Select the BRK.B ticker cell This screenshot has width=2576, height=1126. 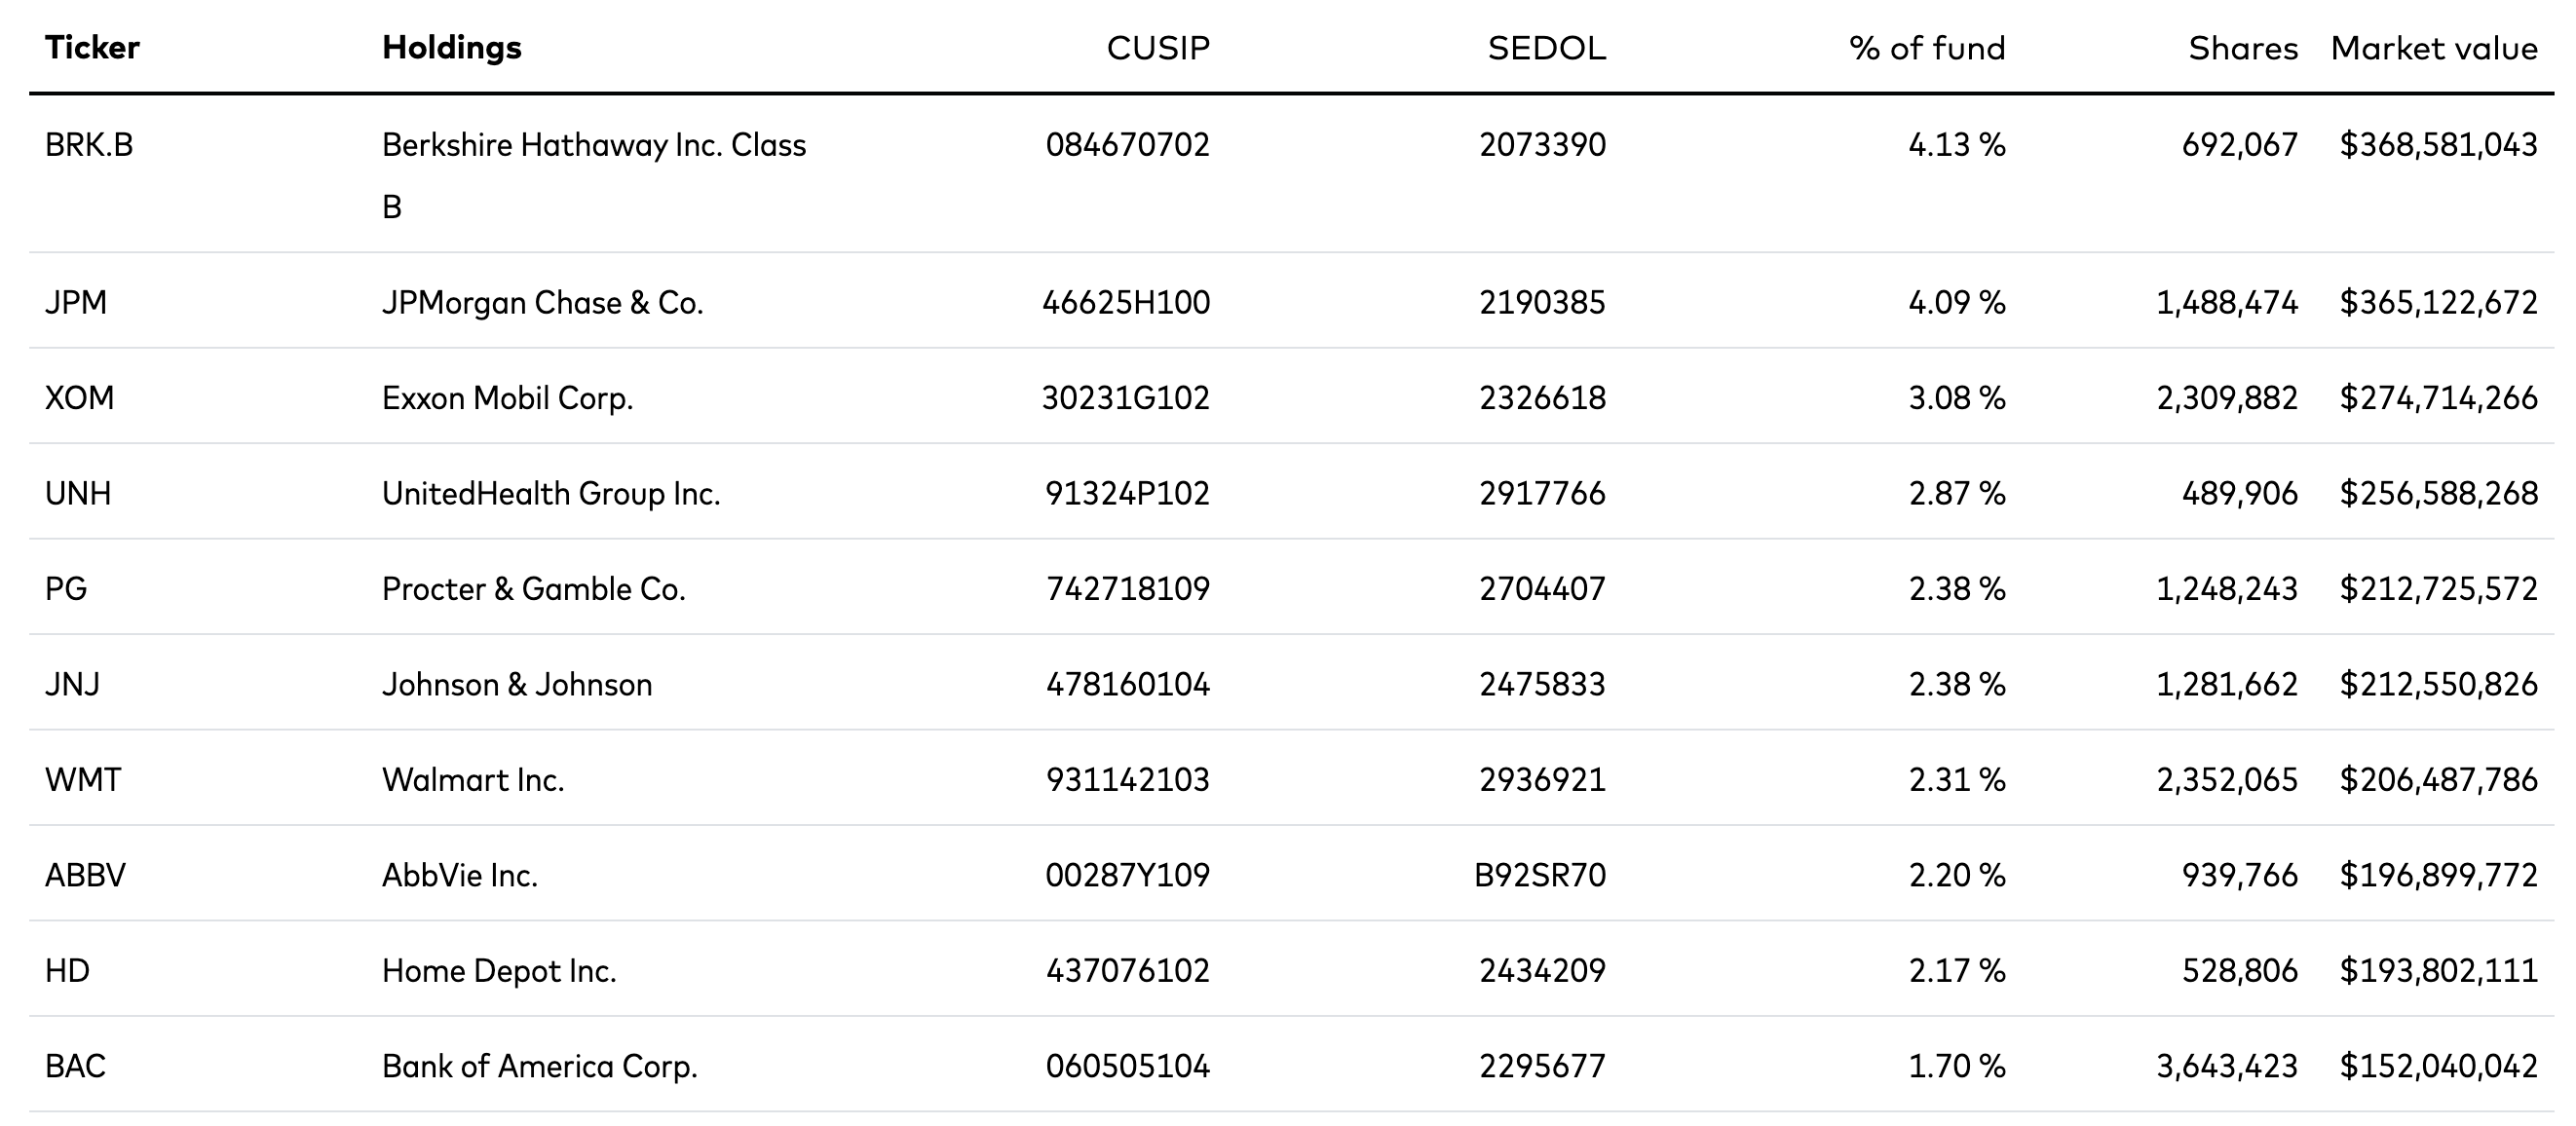pyautogui.click(x=89, y=145)
